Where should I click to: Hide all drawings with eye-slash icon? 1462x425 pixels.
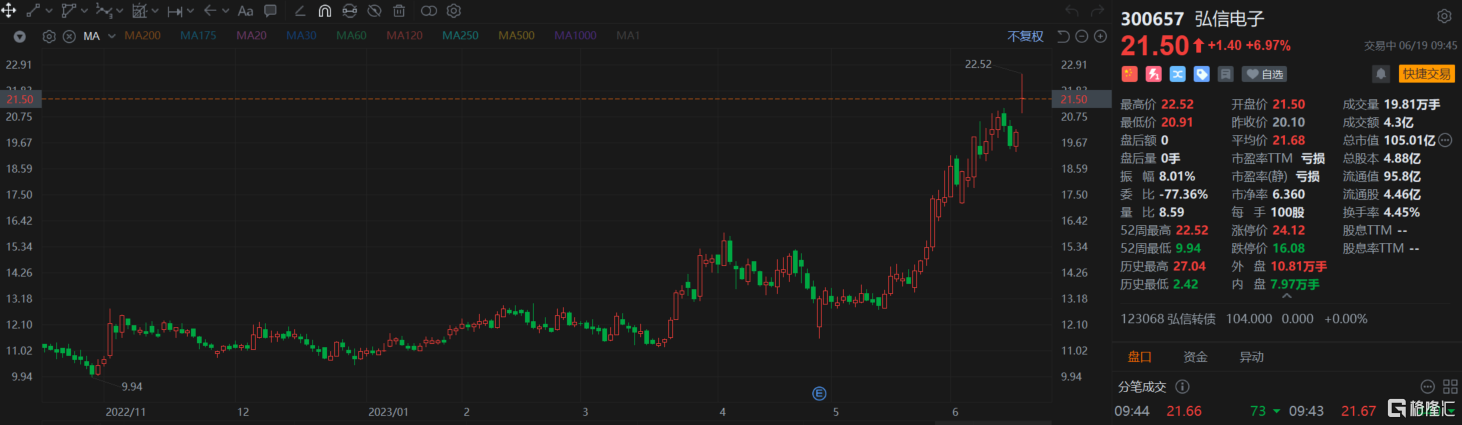(x=374, y=11)
